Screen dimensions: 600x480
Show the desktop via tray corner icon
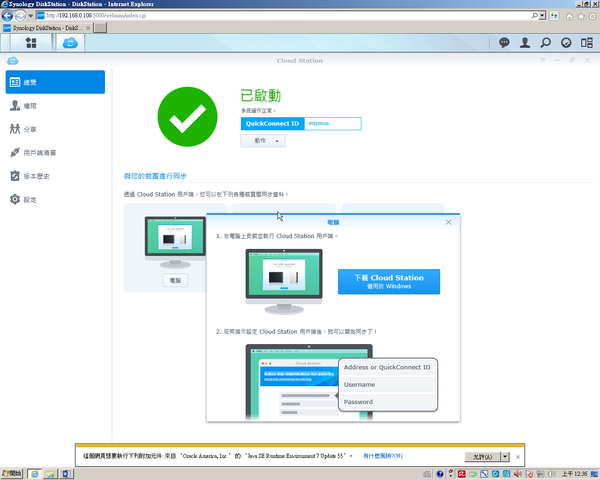[594, 474]
